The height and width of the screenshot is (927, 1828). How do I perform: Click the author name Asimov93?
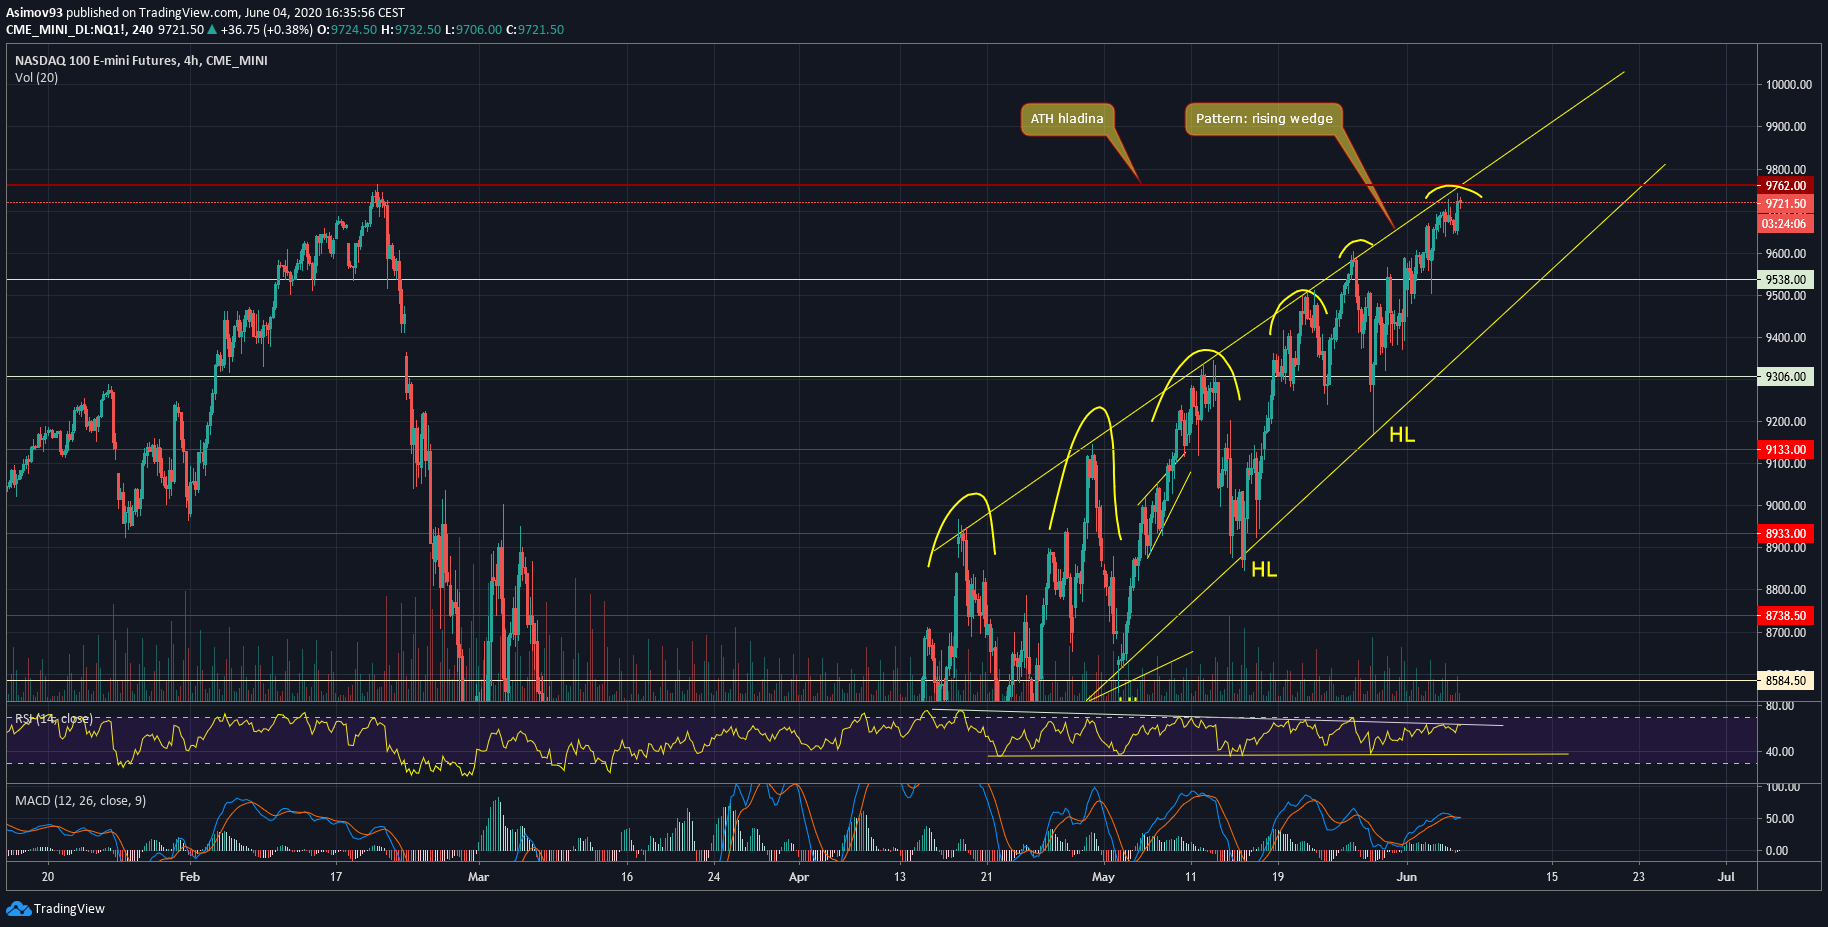coord(34,13)
